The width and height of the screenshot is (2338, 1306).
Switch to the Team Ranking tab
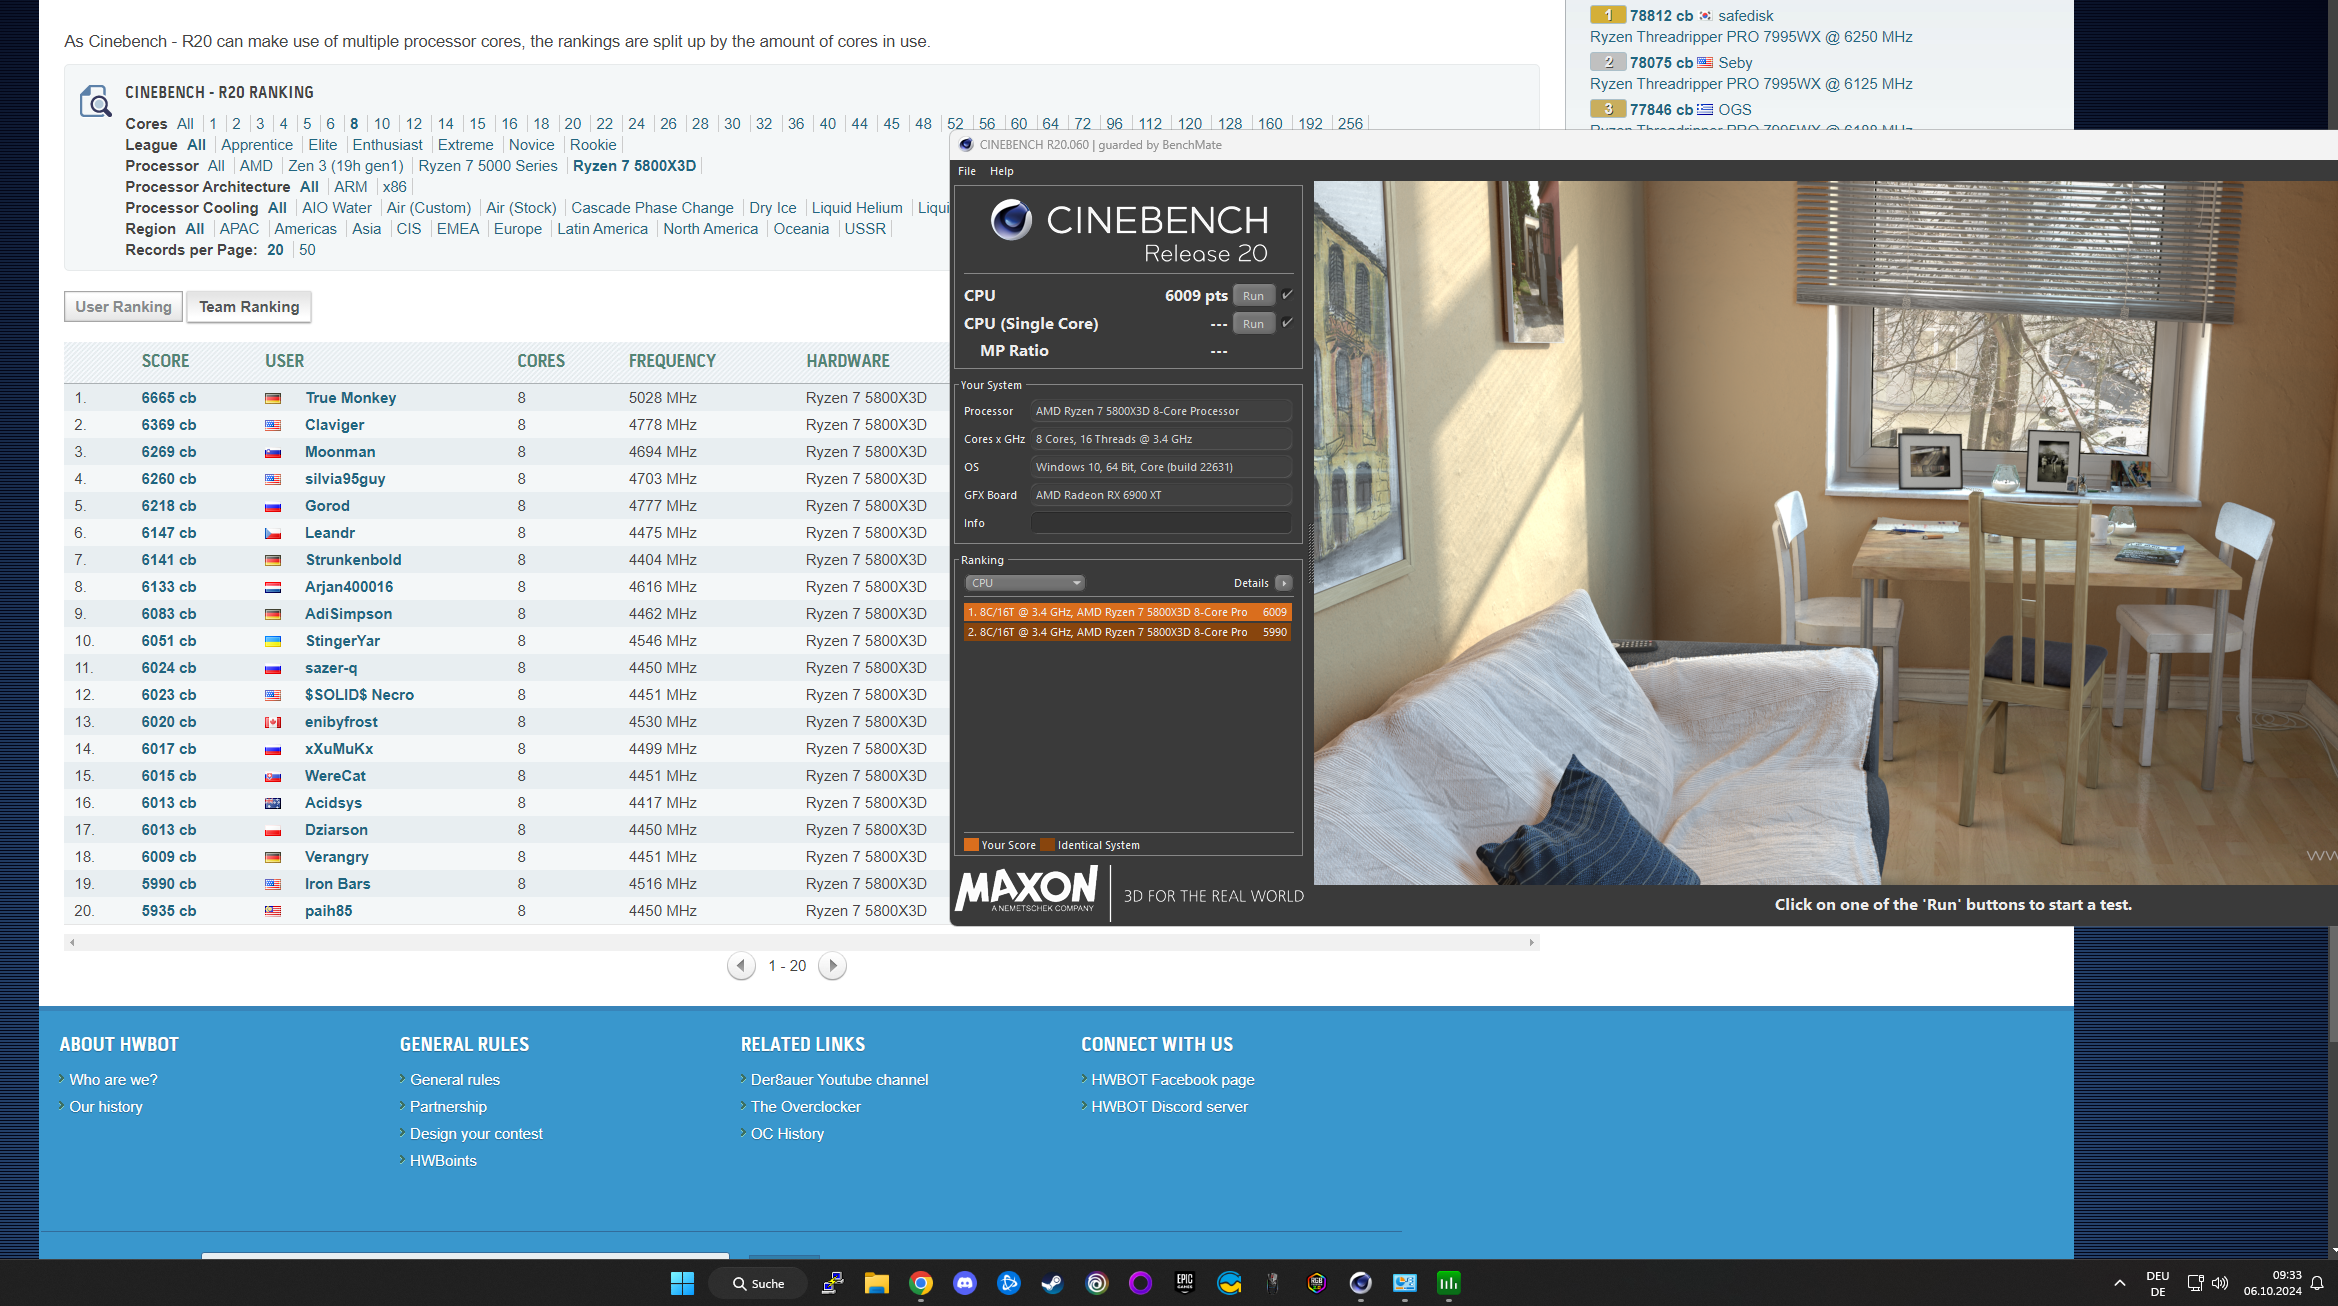(x=249, y=307)
